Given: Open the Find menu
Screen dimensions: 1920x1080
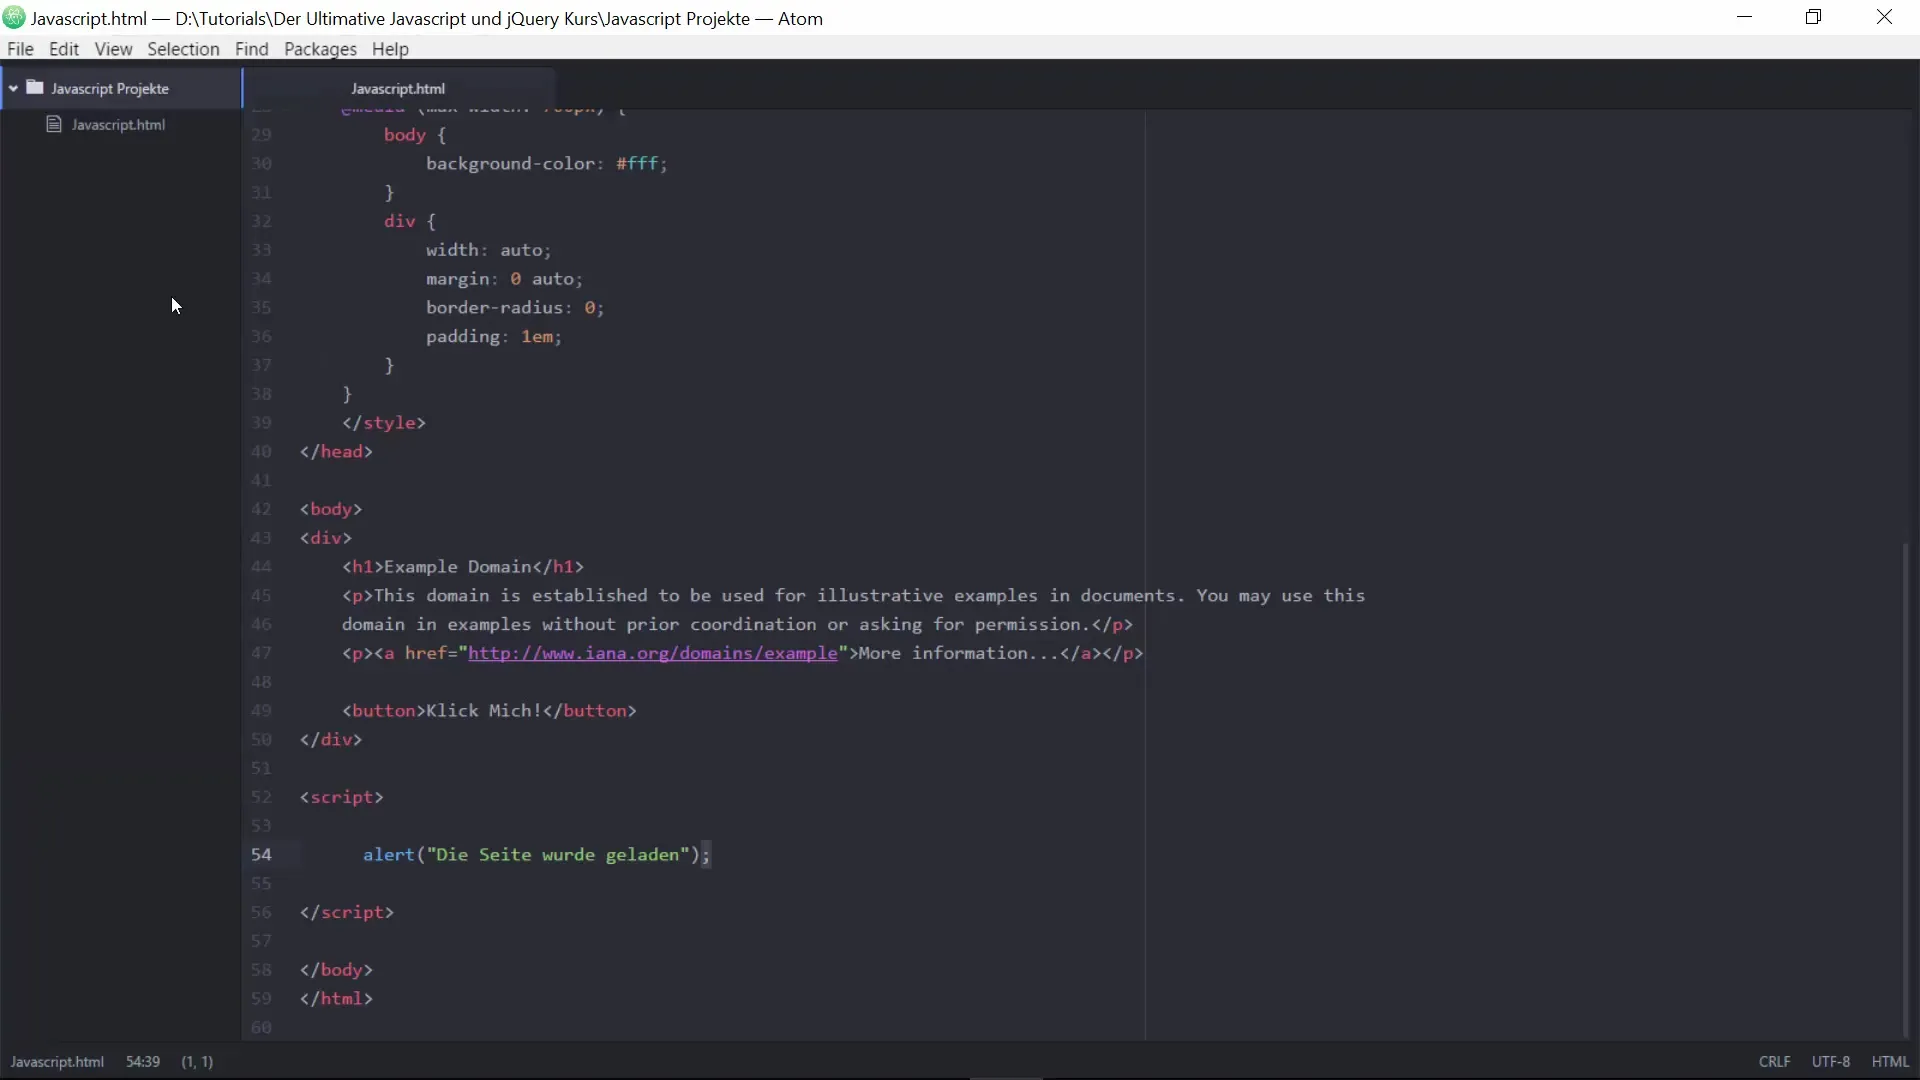Looking at the screenshot, I should click(x=252, y=49).
